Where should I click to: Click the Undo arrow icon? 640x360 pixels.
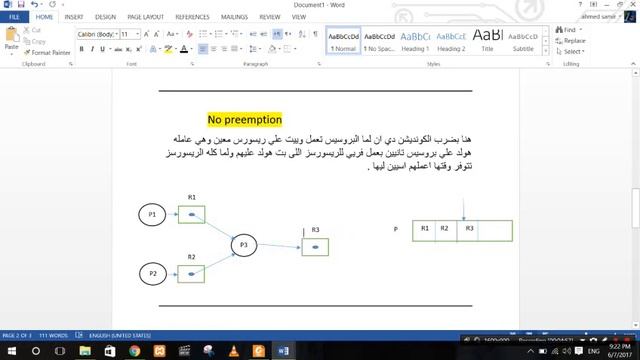pos(34,4)
